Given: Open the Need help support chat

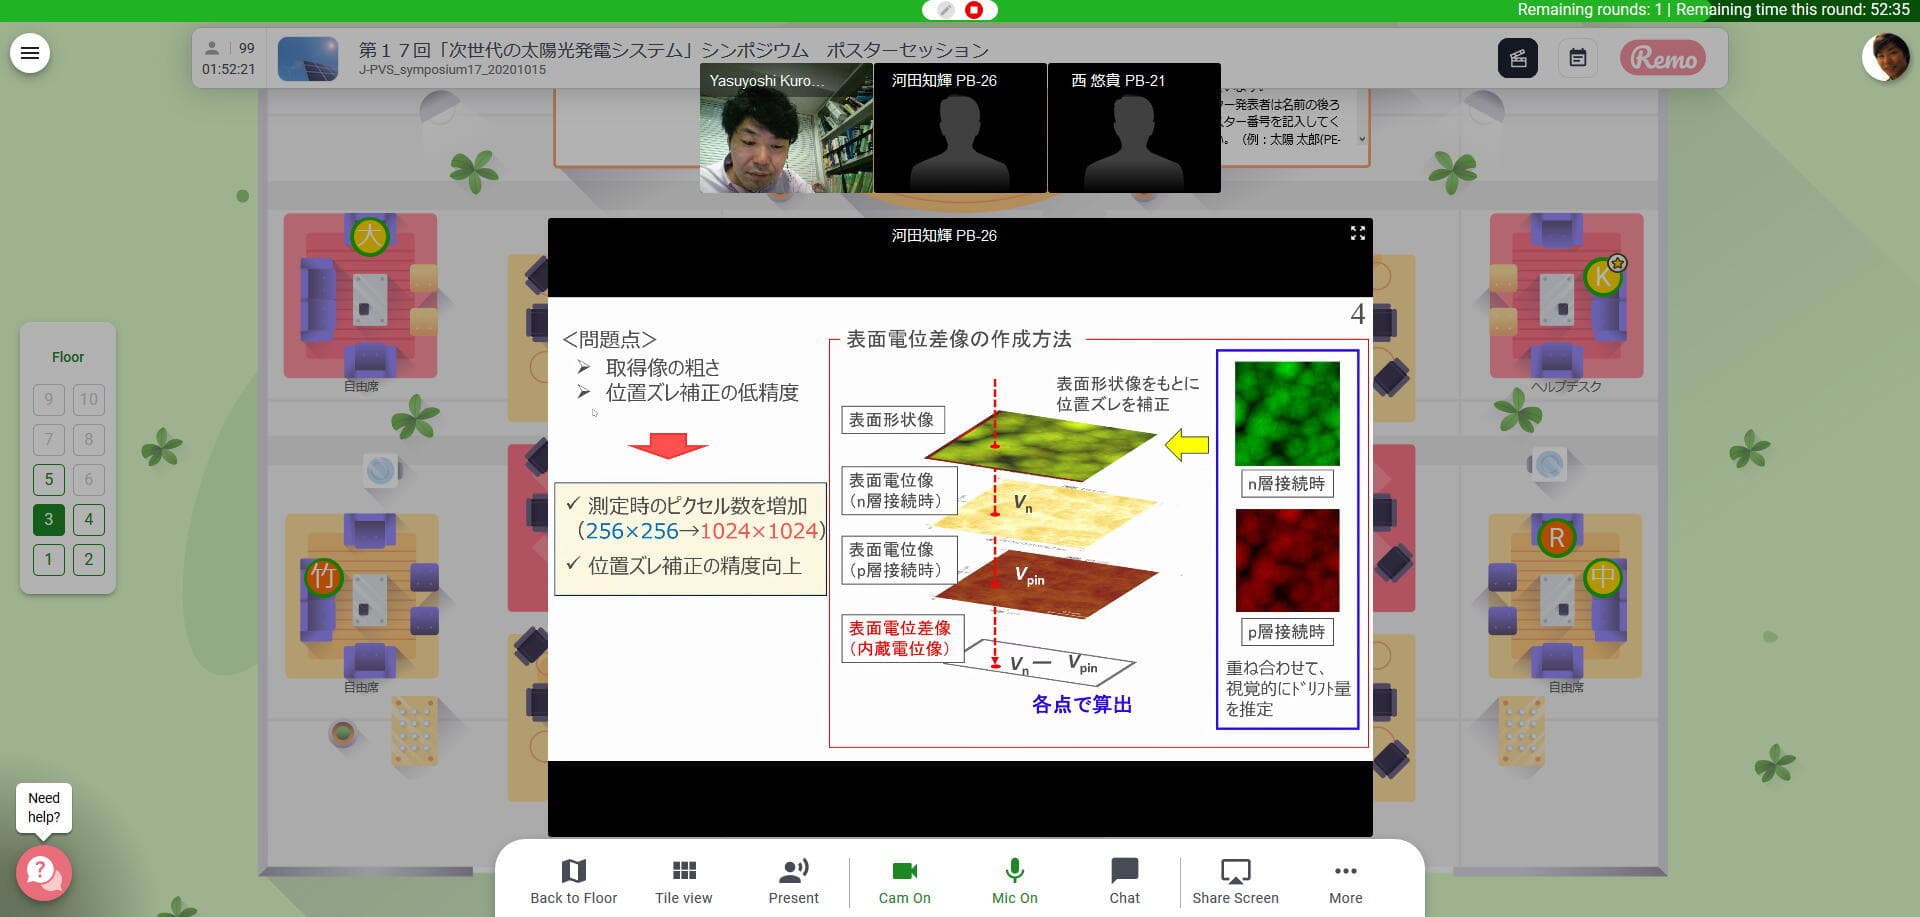Looking at the screenshot, I should 43,872.
